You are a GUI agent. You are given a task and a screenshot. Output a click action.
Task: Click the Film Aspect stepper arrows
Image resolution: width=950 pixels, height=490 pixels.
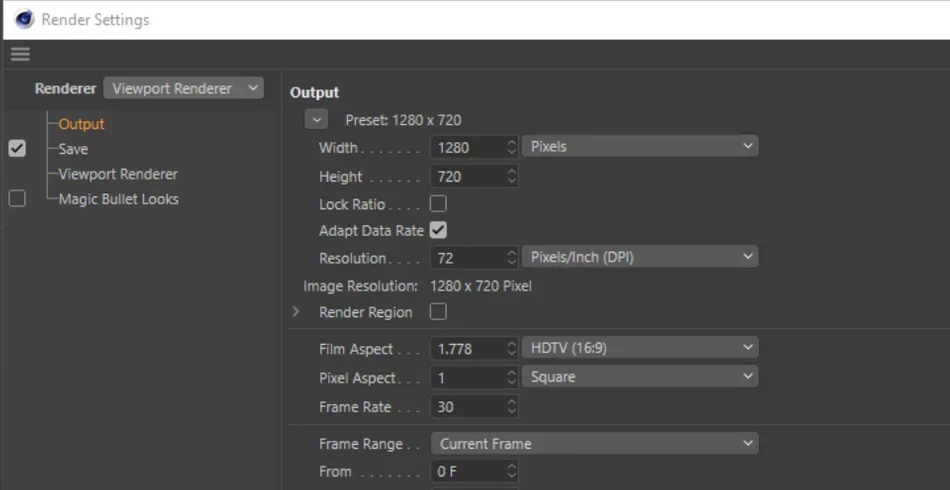(x=511, y=349)
